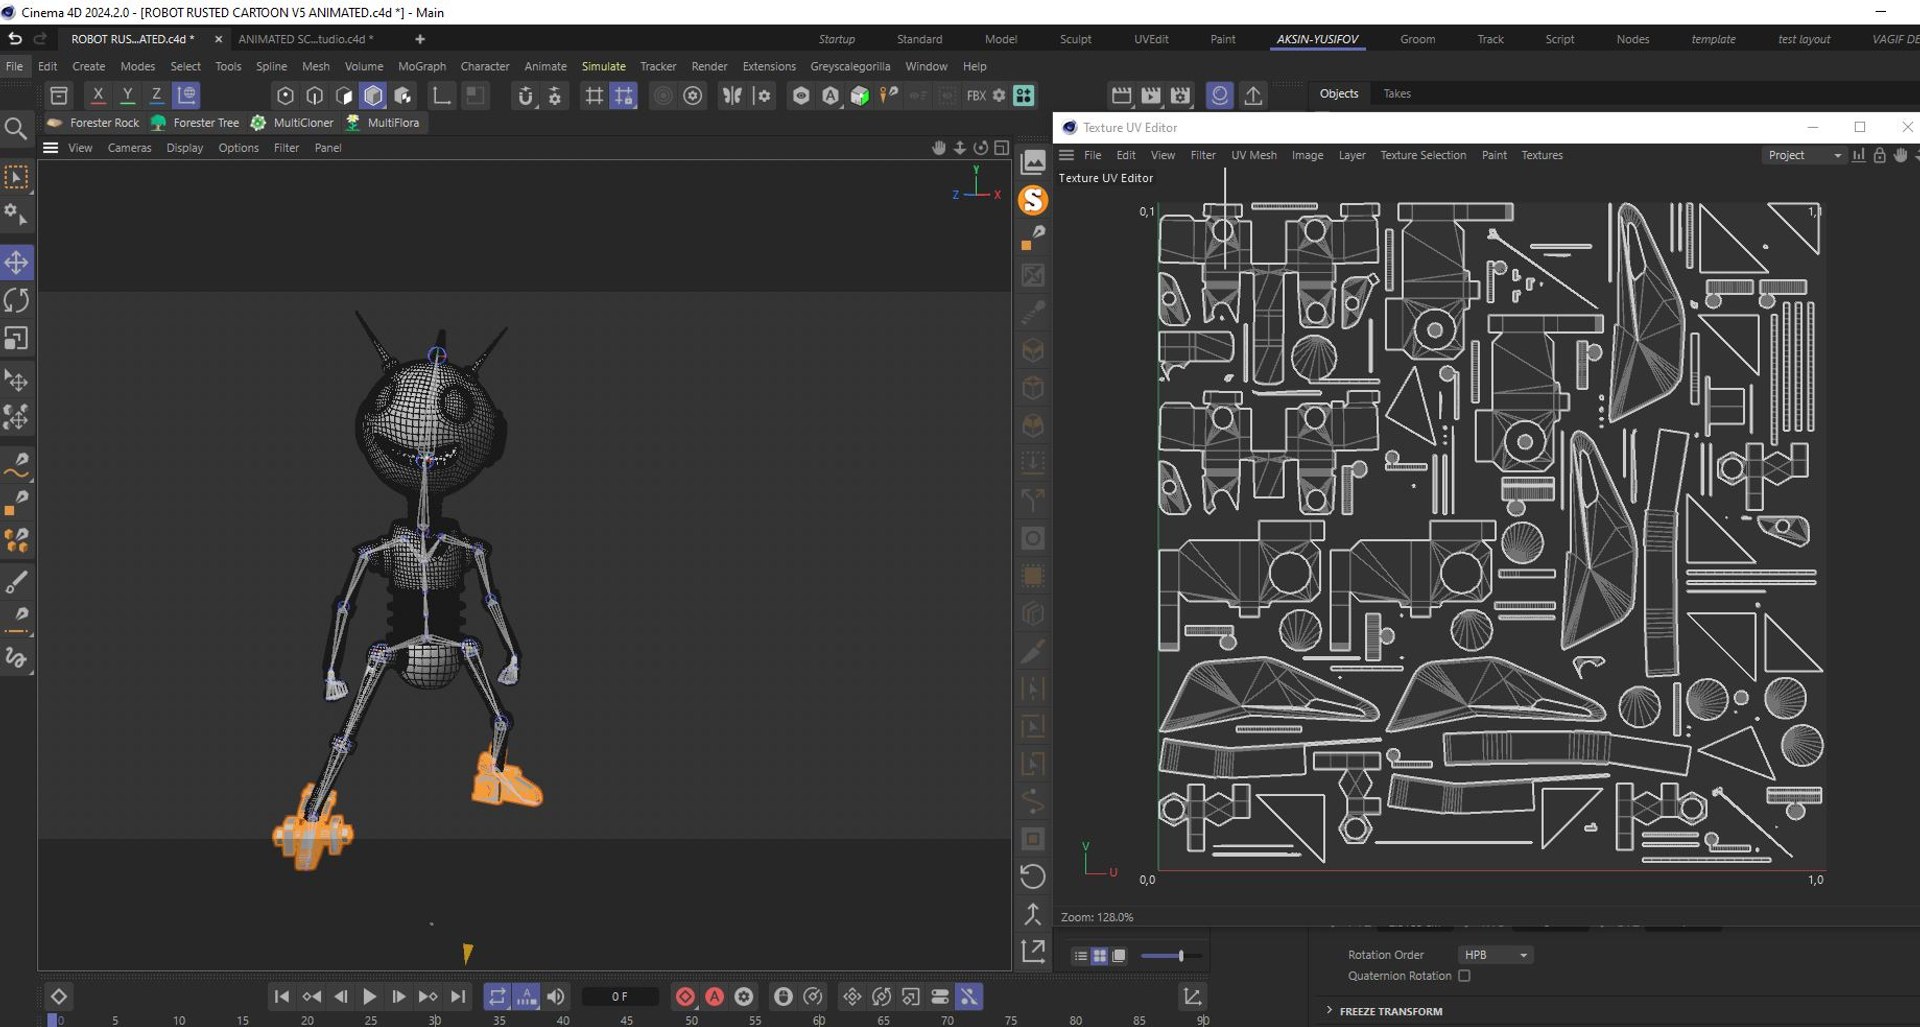Enable the Quaternion Rotation checkbox
Image resolution: width=1920 pixels, height=1027 pixels.
click(x=1464, y=976)
